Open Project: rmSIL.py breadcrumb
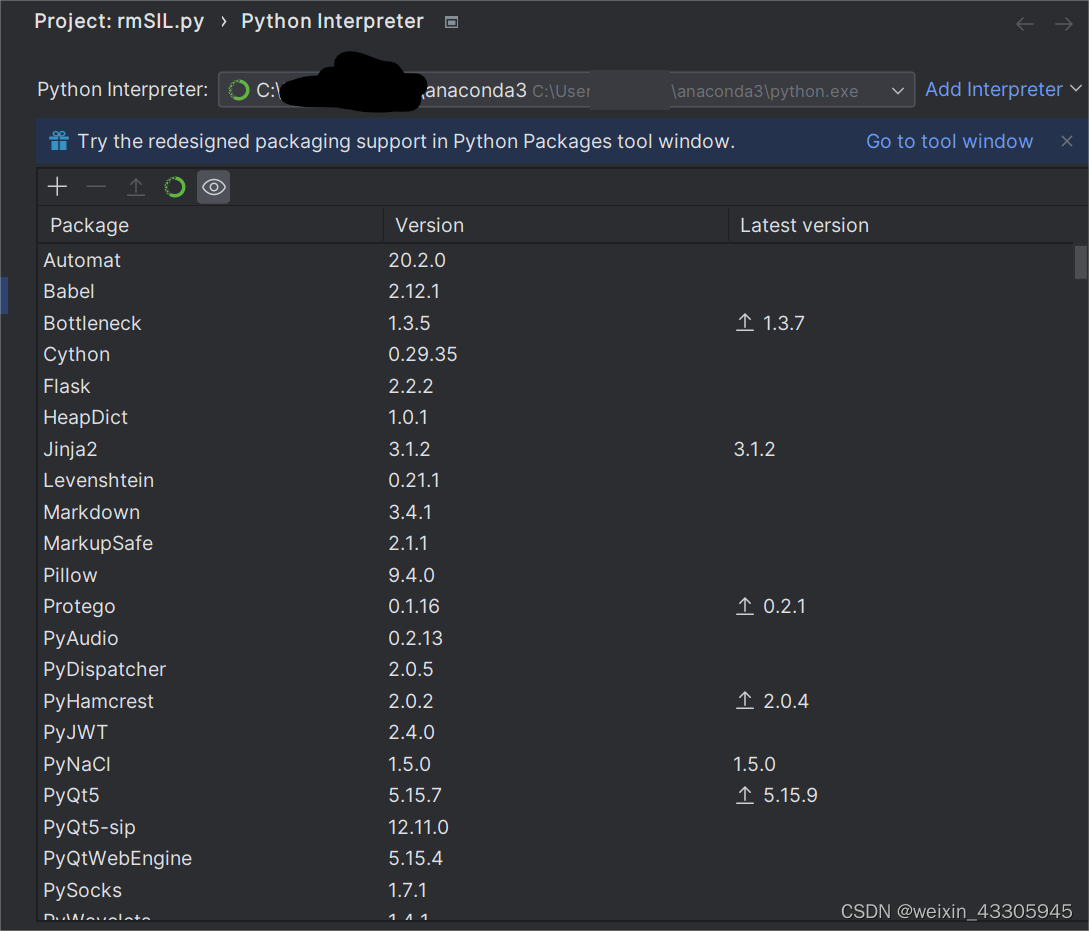This screenshot has width=1089, height=931. [119, 22]
